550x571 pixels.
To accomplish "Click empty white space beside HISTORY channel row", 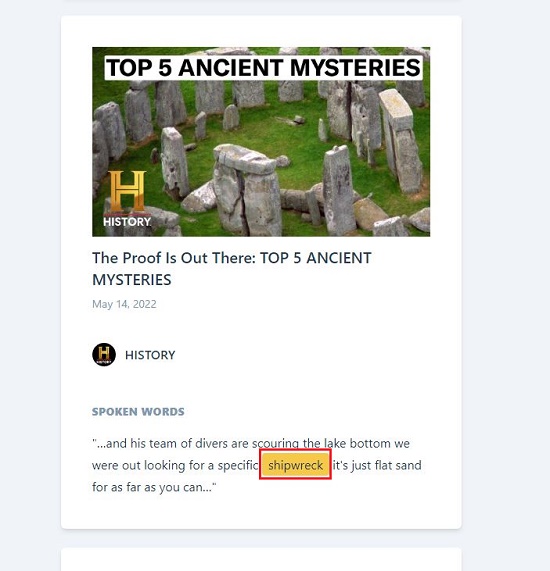I will pos(310,355).
